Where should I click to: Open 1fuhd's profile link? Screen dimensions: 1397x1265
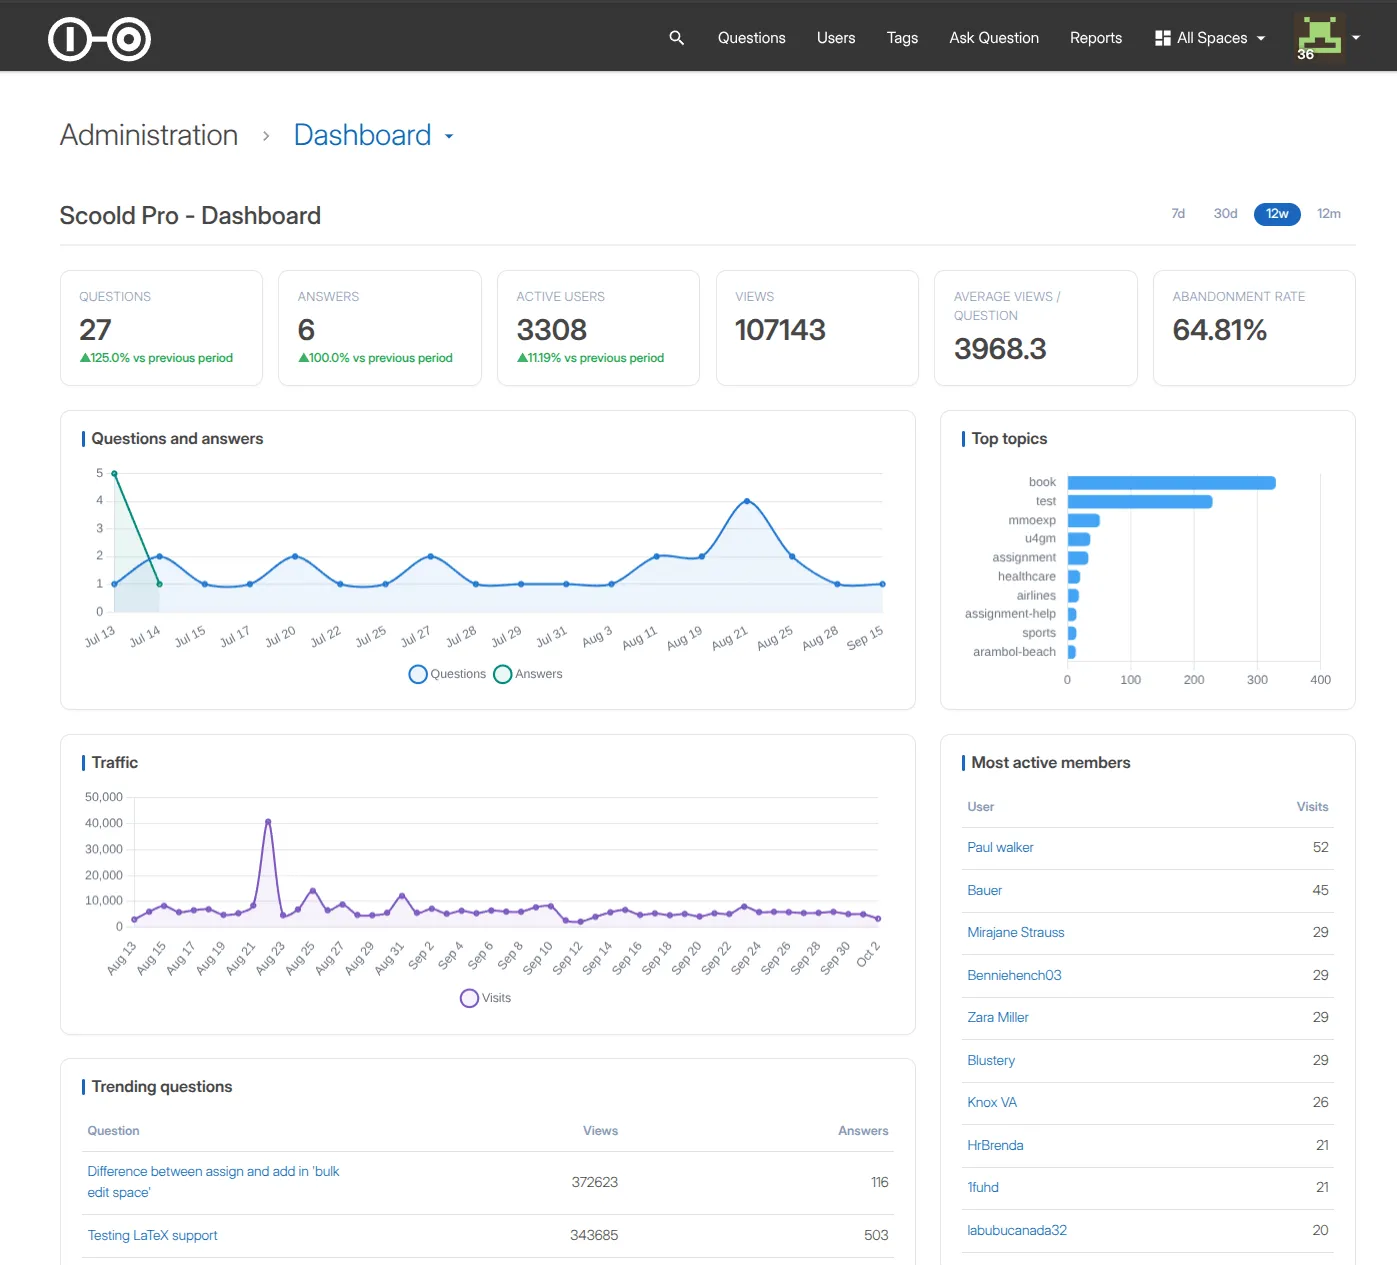[x=983, y=1188]
